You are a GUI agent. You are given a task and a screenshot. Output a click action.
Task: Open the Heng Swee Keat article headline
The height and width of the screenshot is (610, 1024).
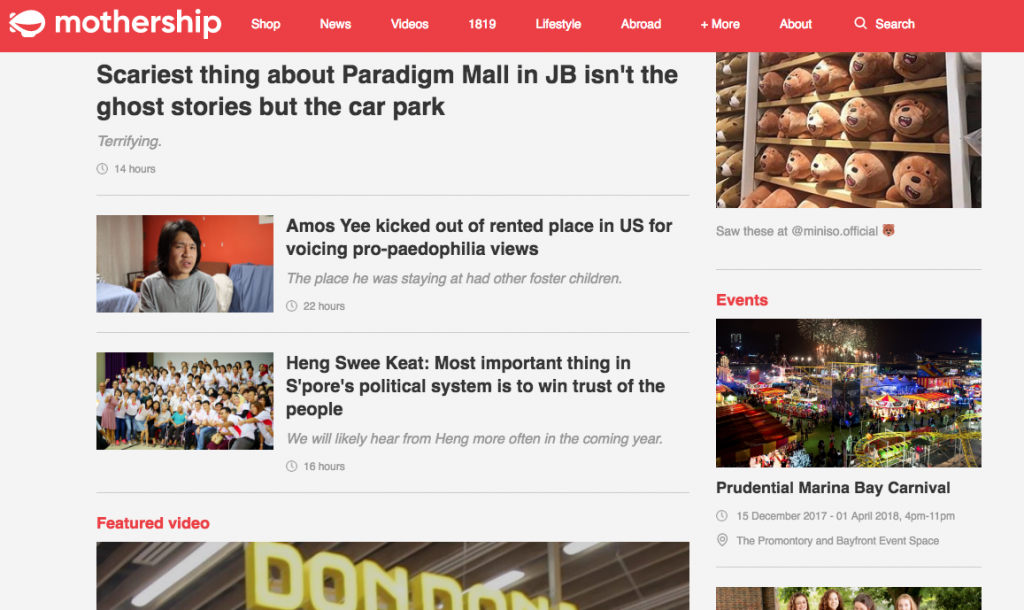(475, 386)
